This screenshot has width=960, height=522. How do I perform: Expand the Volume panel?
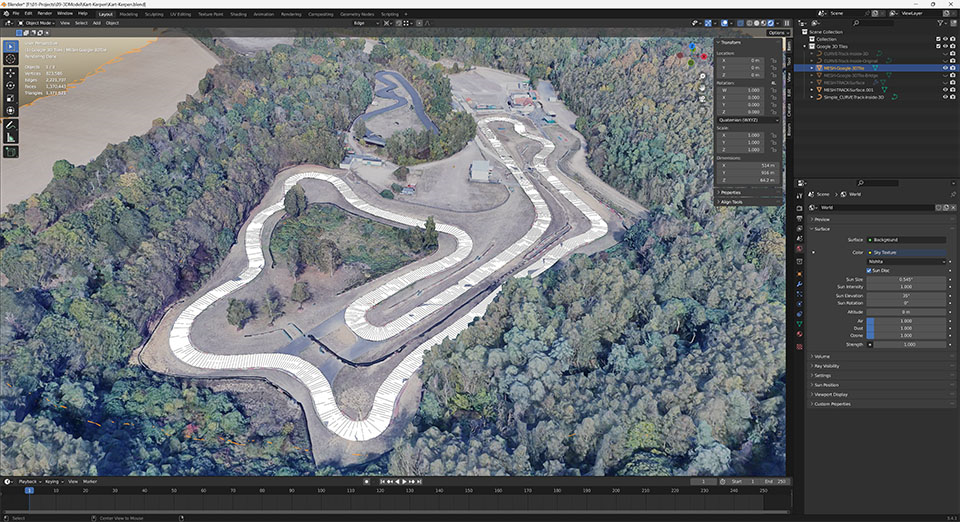tap(822, 356)
